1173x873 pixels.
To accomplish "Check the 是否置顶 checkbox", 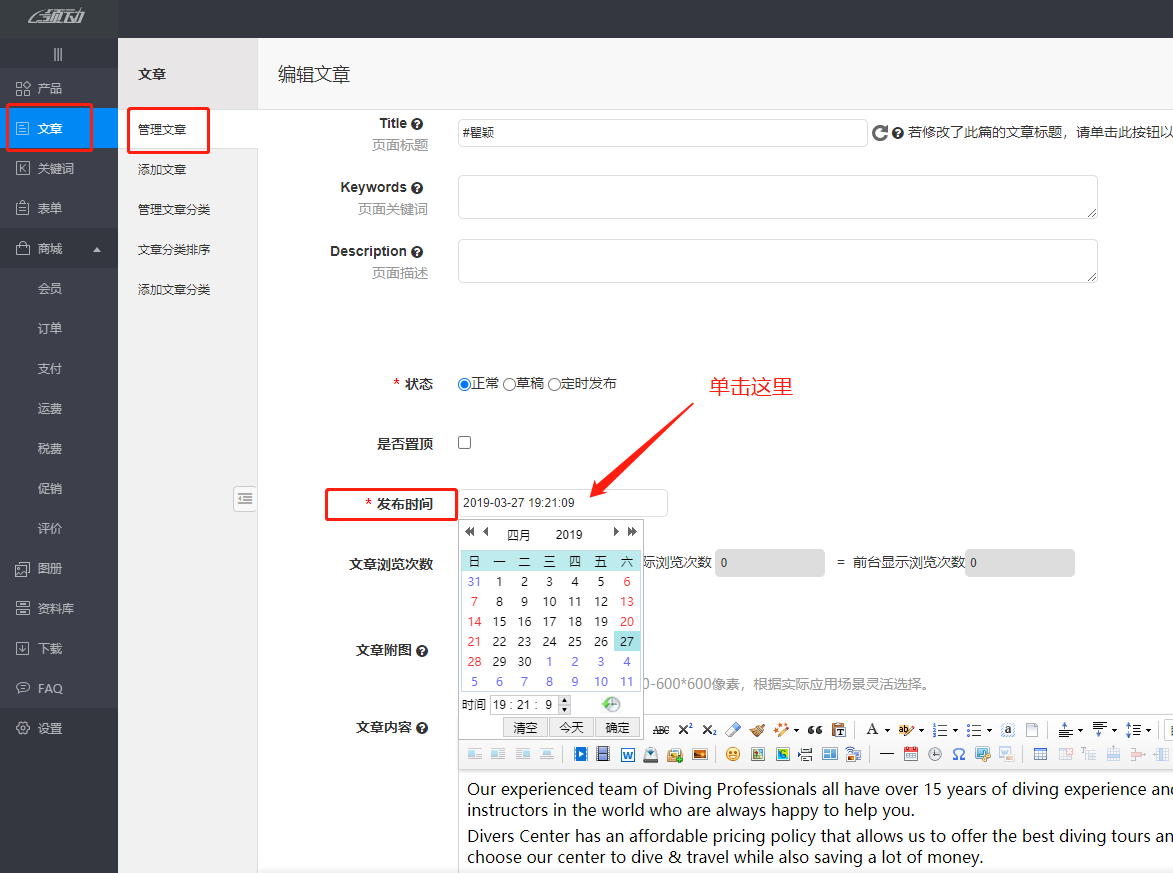I will pyautogui.click(x=464, y=443).
